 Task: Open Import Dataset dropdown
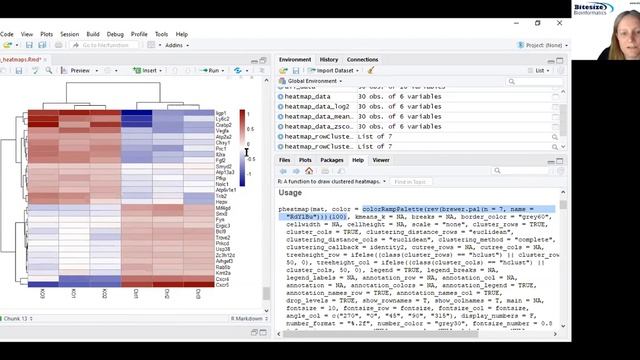coord(333,71)
